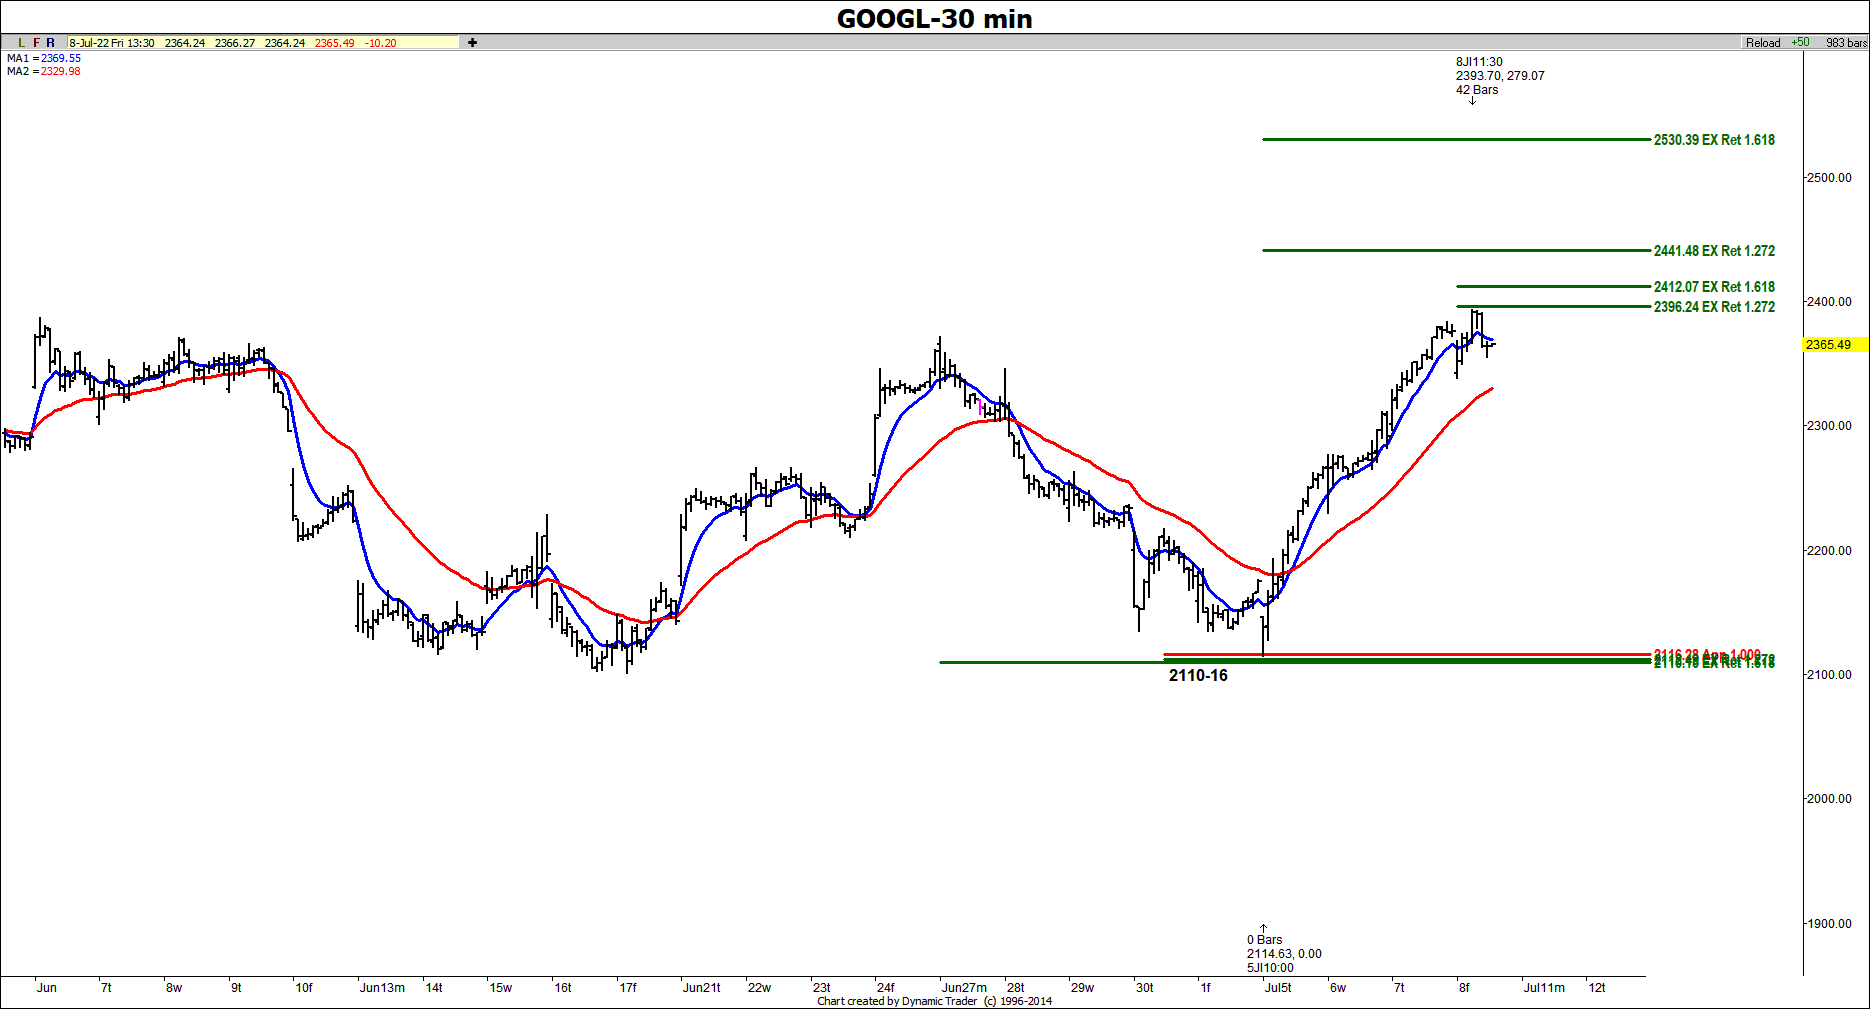Click the 30t date axis label
The width and height of the screenshot is (1870, 1009).
1145,988
